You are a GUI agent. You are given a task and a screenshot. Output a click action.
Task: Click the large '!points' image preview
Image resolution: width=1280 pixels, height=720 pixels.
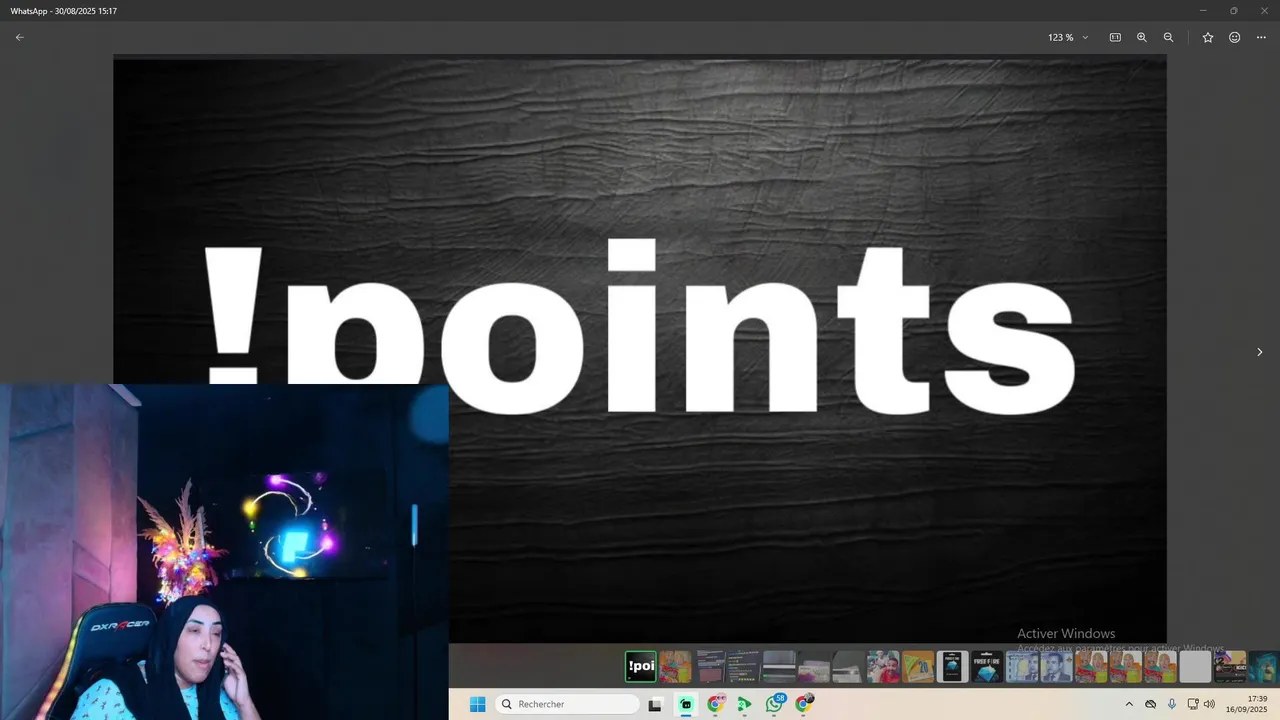click(x=640, y=348)
